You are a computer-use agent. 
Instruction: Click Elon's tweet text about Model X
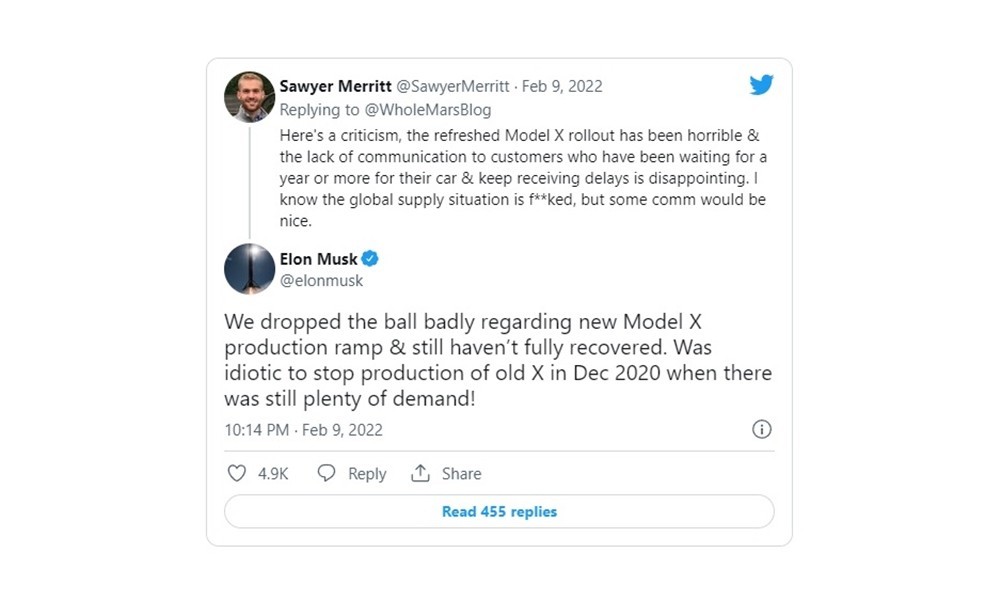coord(497,360)
